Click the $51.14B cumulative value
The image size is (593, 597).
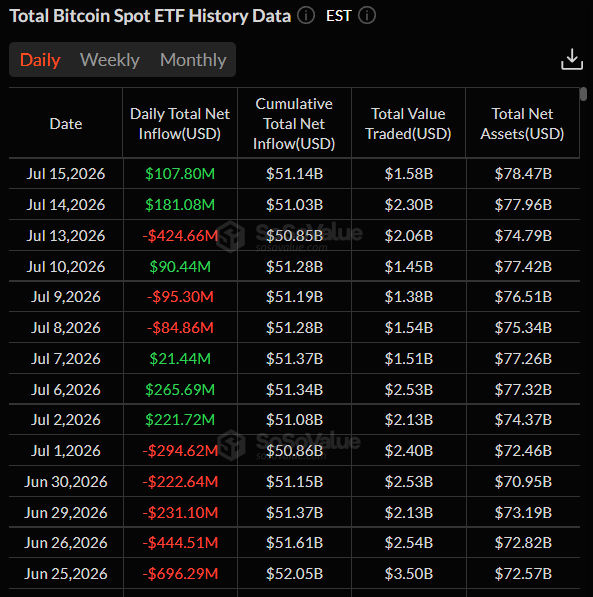pos(294,174)
